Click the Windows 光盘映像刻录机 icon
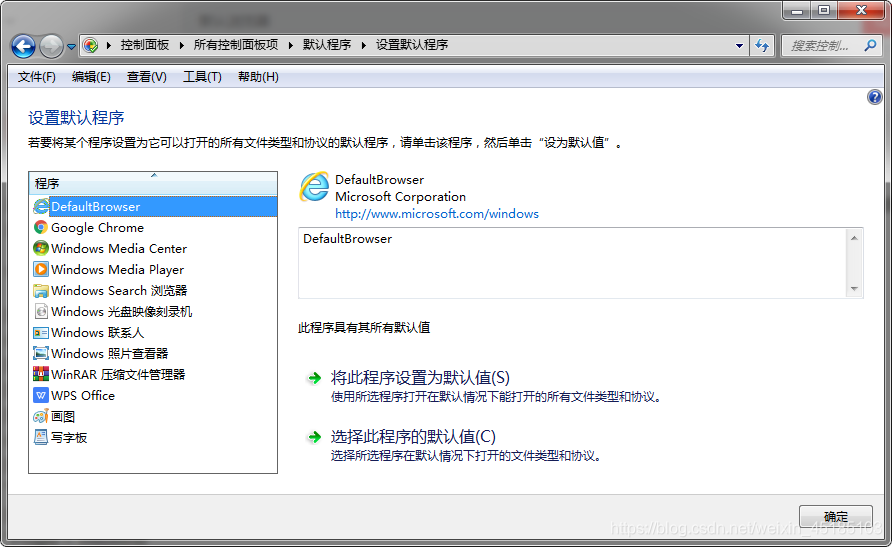The height and width of the screenshot is (547, 892). coord(41,312)
